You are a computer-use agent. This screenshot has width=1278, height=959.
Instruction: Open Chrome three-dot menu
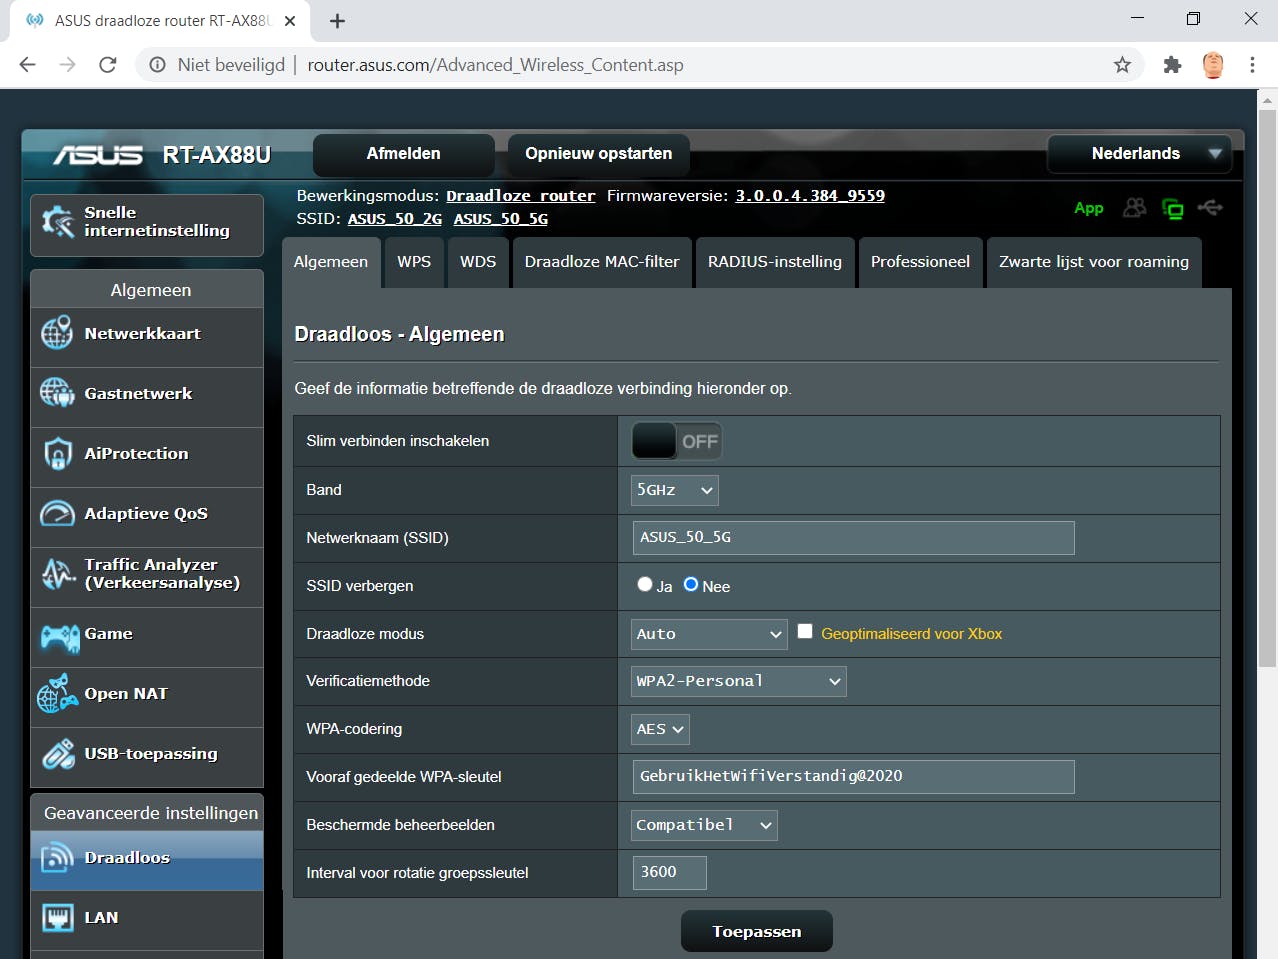click(1252, 65)
